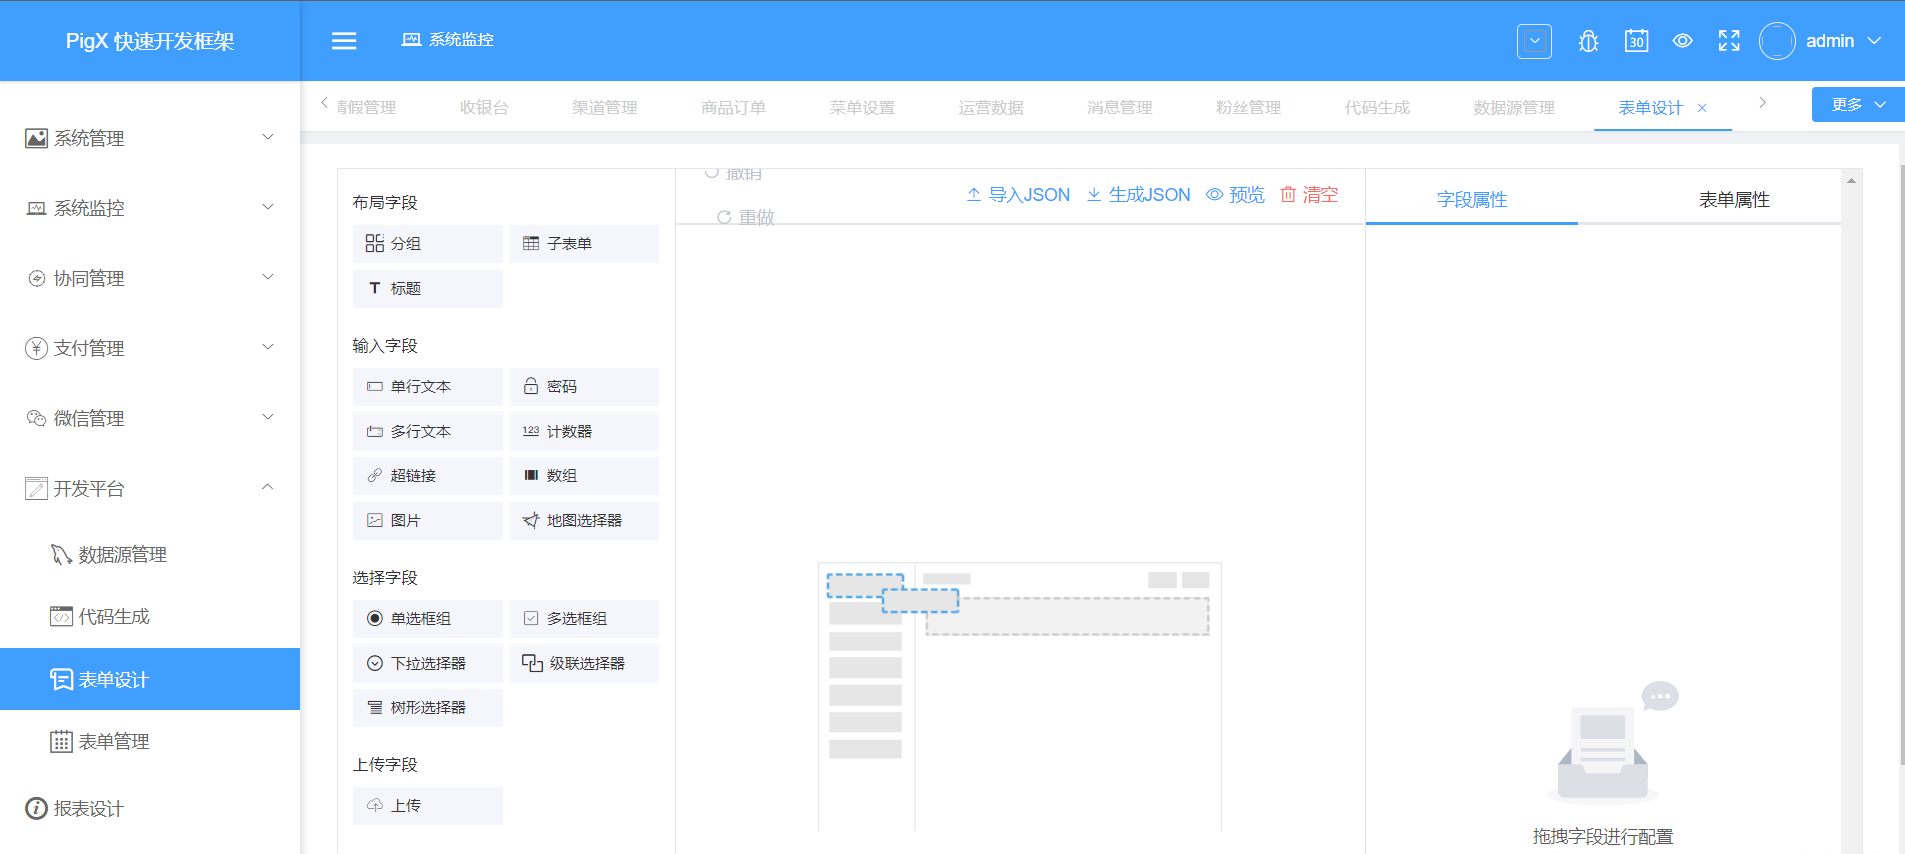
Task: Select the 多选框组 checkbox group component
Action: click(x=584, y=619)
